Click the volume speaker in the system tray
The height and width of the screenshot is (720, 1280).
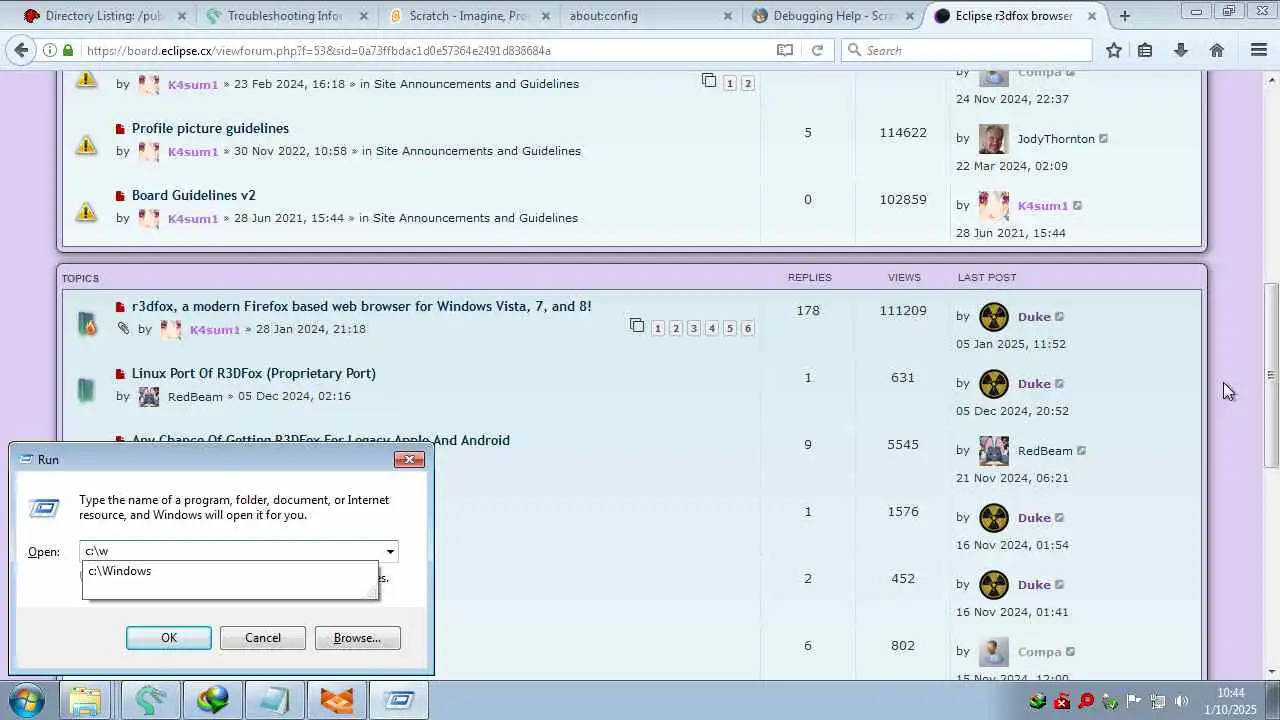(1181, 701)
